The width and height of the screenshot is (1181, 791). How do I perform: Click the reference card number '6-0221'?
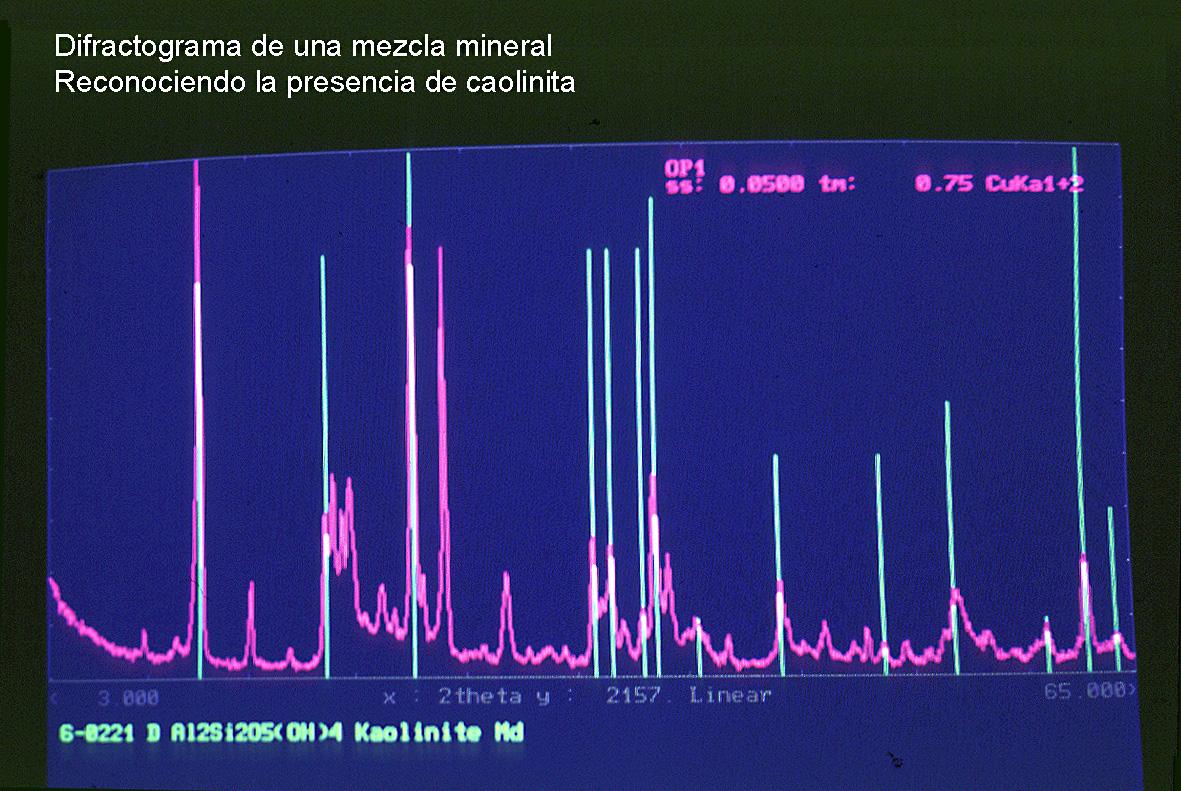point(96,733)
